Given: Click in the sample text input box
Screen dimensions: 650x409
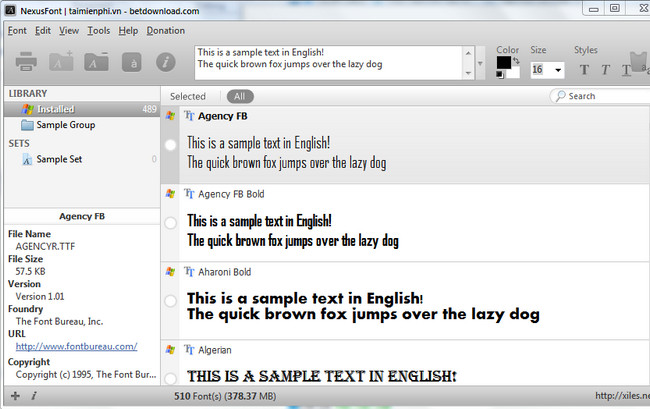Looking at the screenshot, I should pyautogui.click(x=329, y=63).
